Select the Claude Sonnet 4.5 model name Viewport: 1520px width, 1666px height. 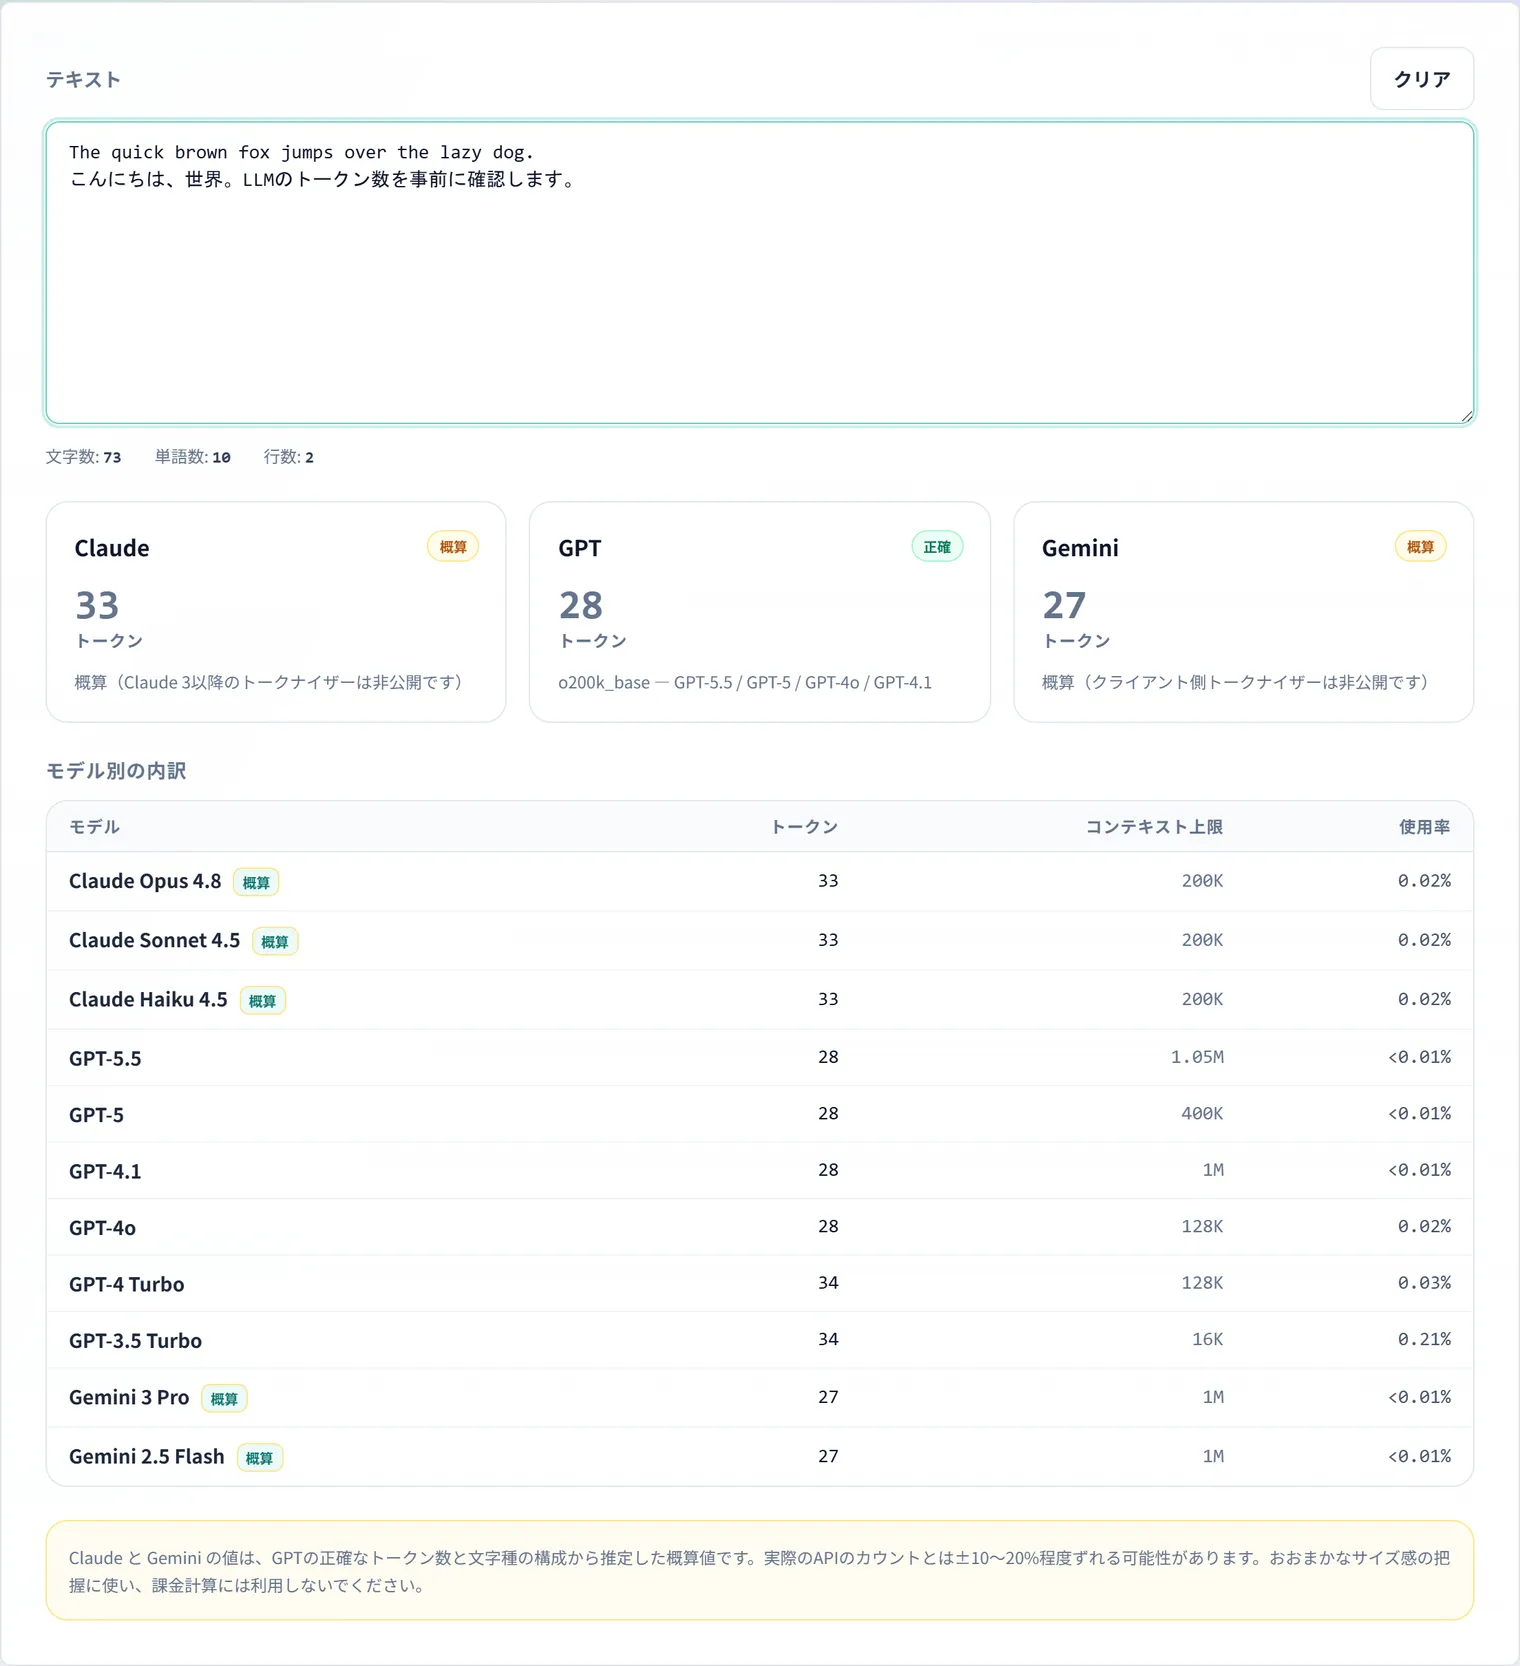coord(154,940)
